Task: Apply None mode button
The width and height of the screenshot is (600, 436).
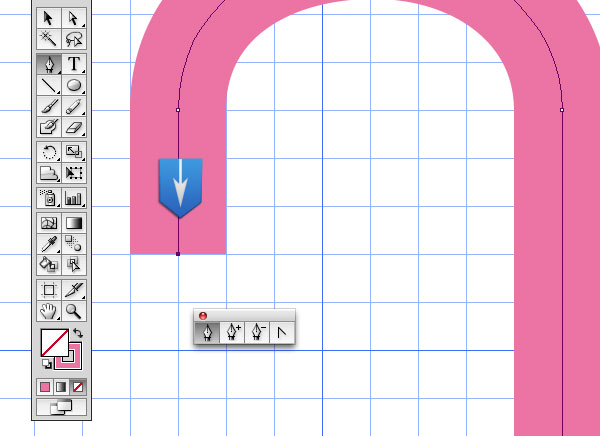Action: coord(78,387)
